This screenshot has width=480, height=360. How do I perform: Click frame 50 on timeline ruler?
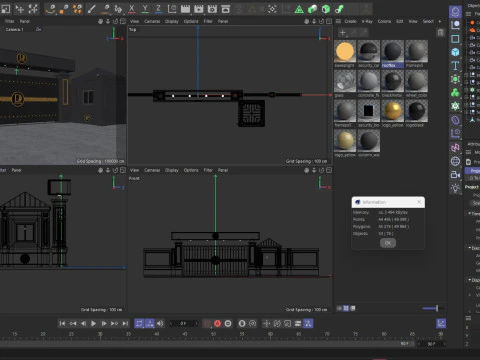click(213, 334)
